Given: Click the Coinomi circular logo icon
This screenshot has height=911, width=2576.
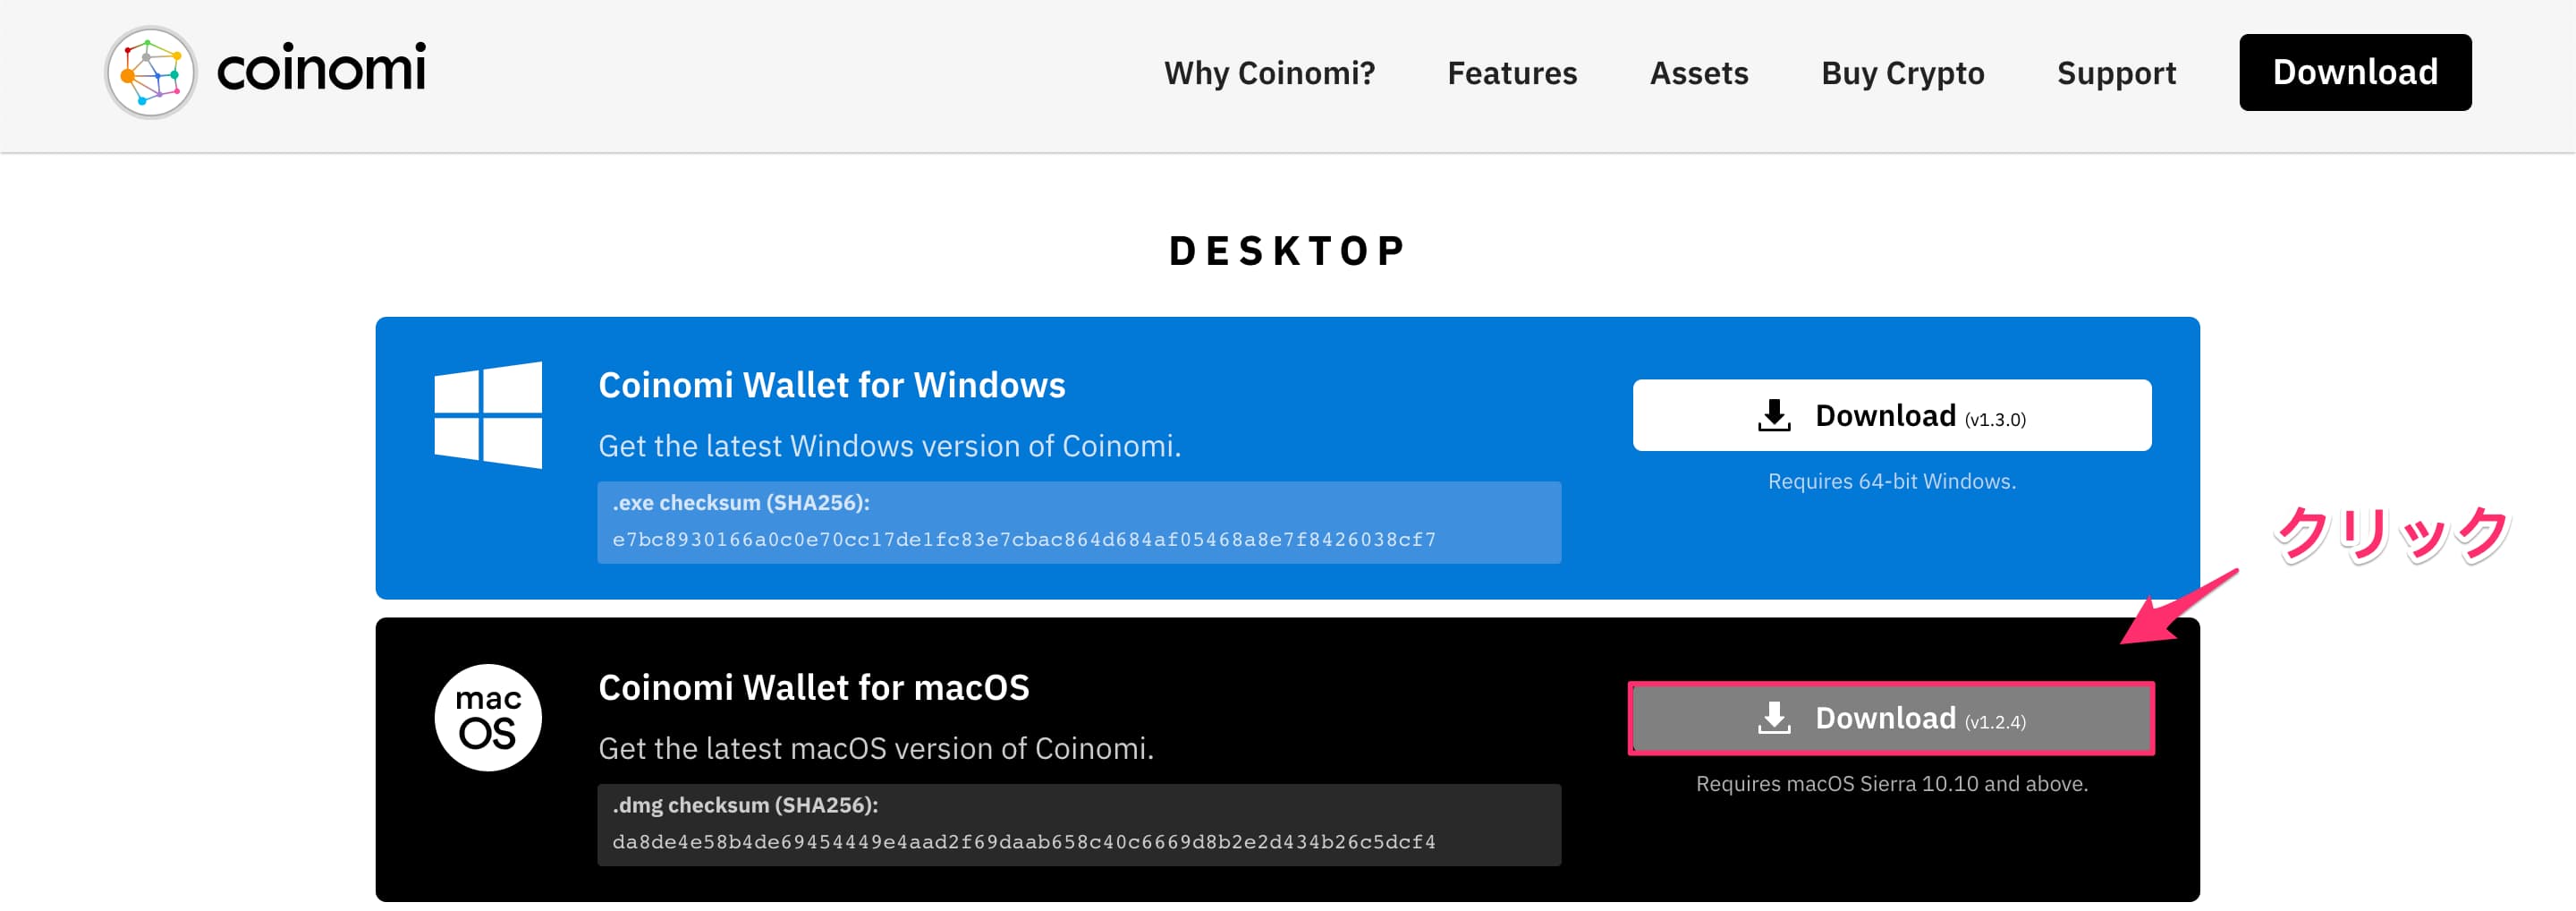Looking at the screenshot, I should tap(151, 73).
